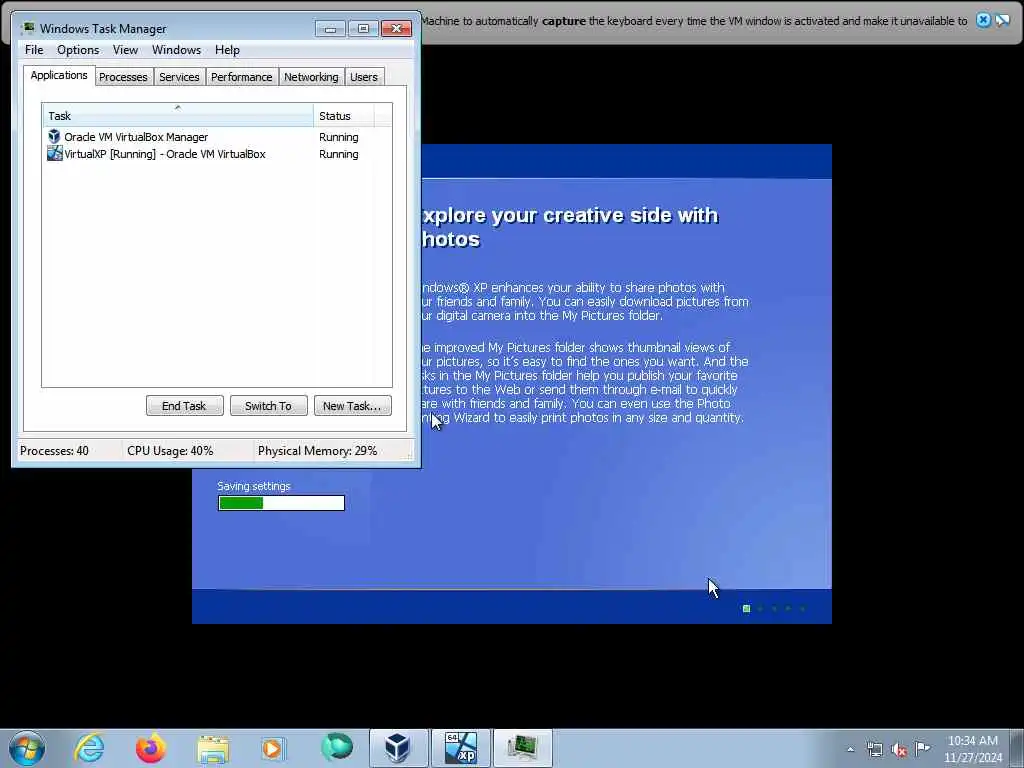Show hidden system tray icons
The image size is (1024, 768).
click(850, 749)
